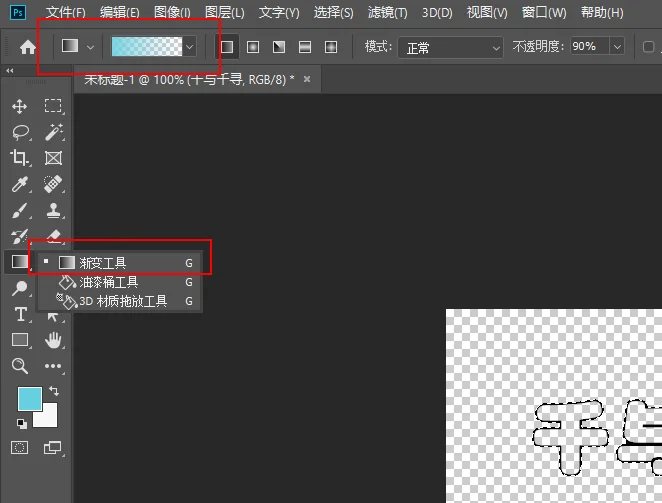Collapse the tools panel with double arrows
662x503 pixels.
tap(10, 71)
